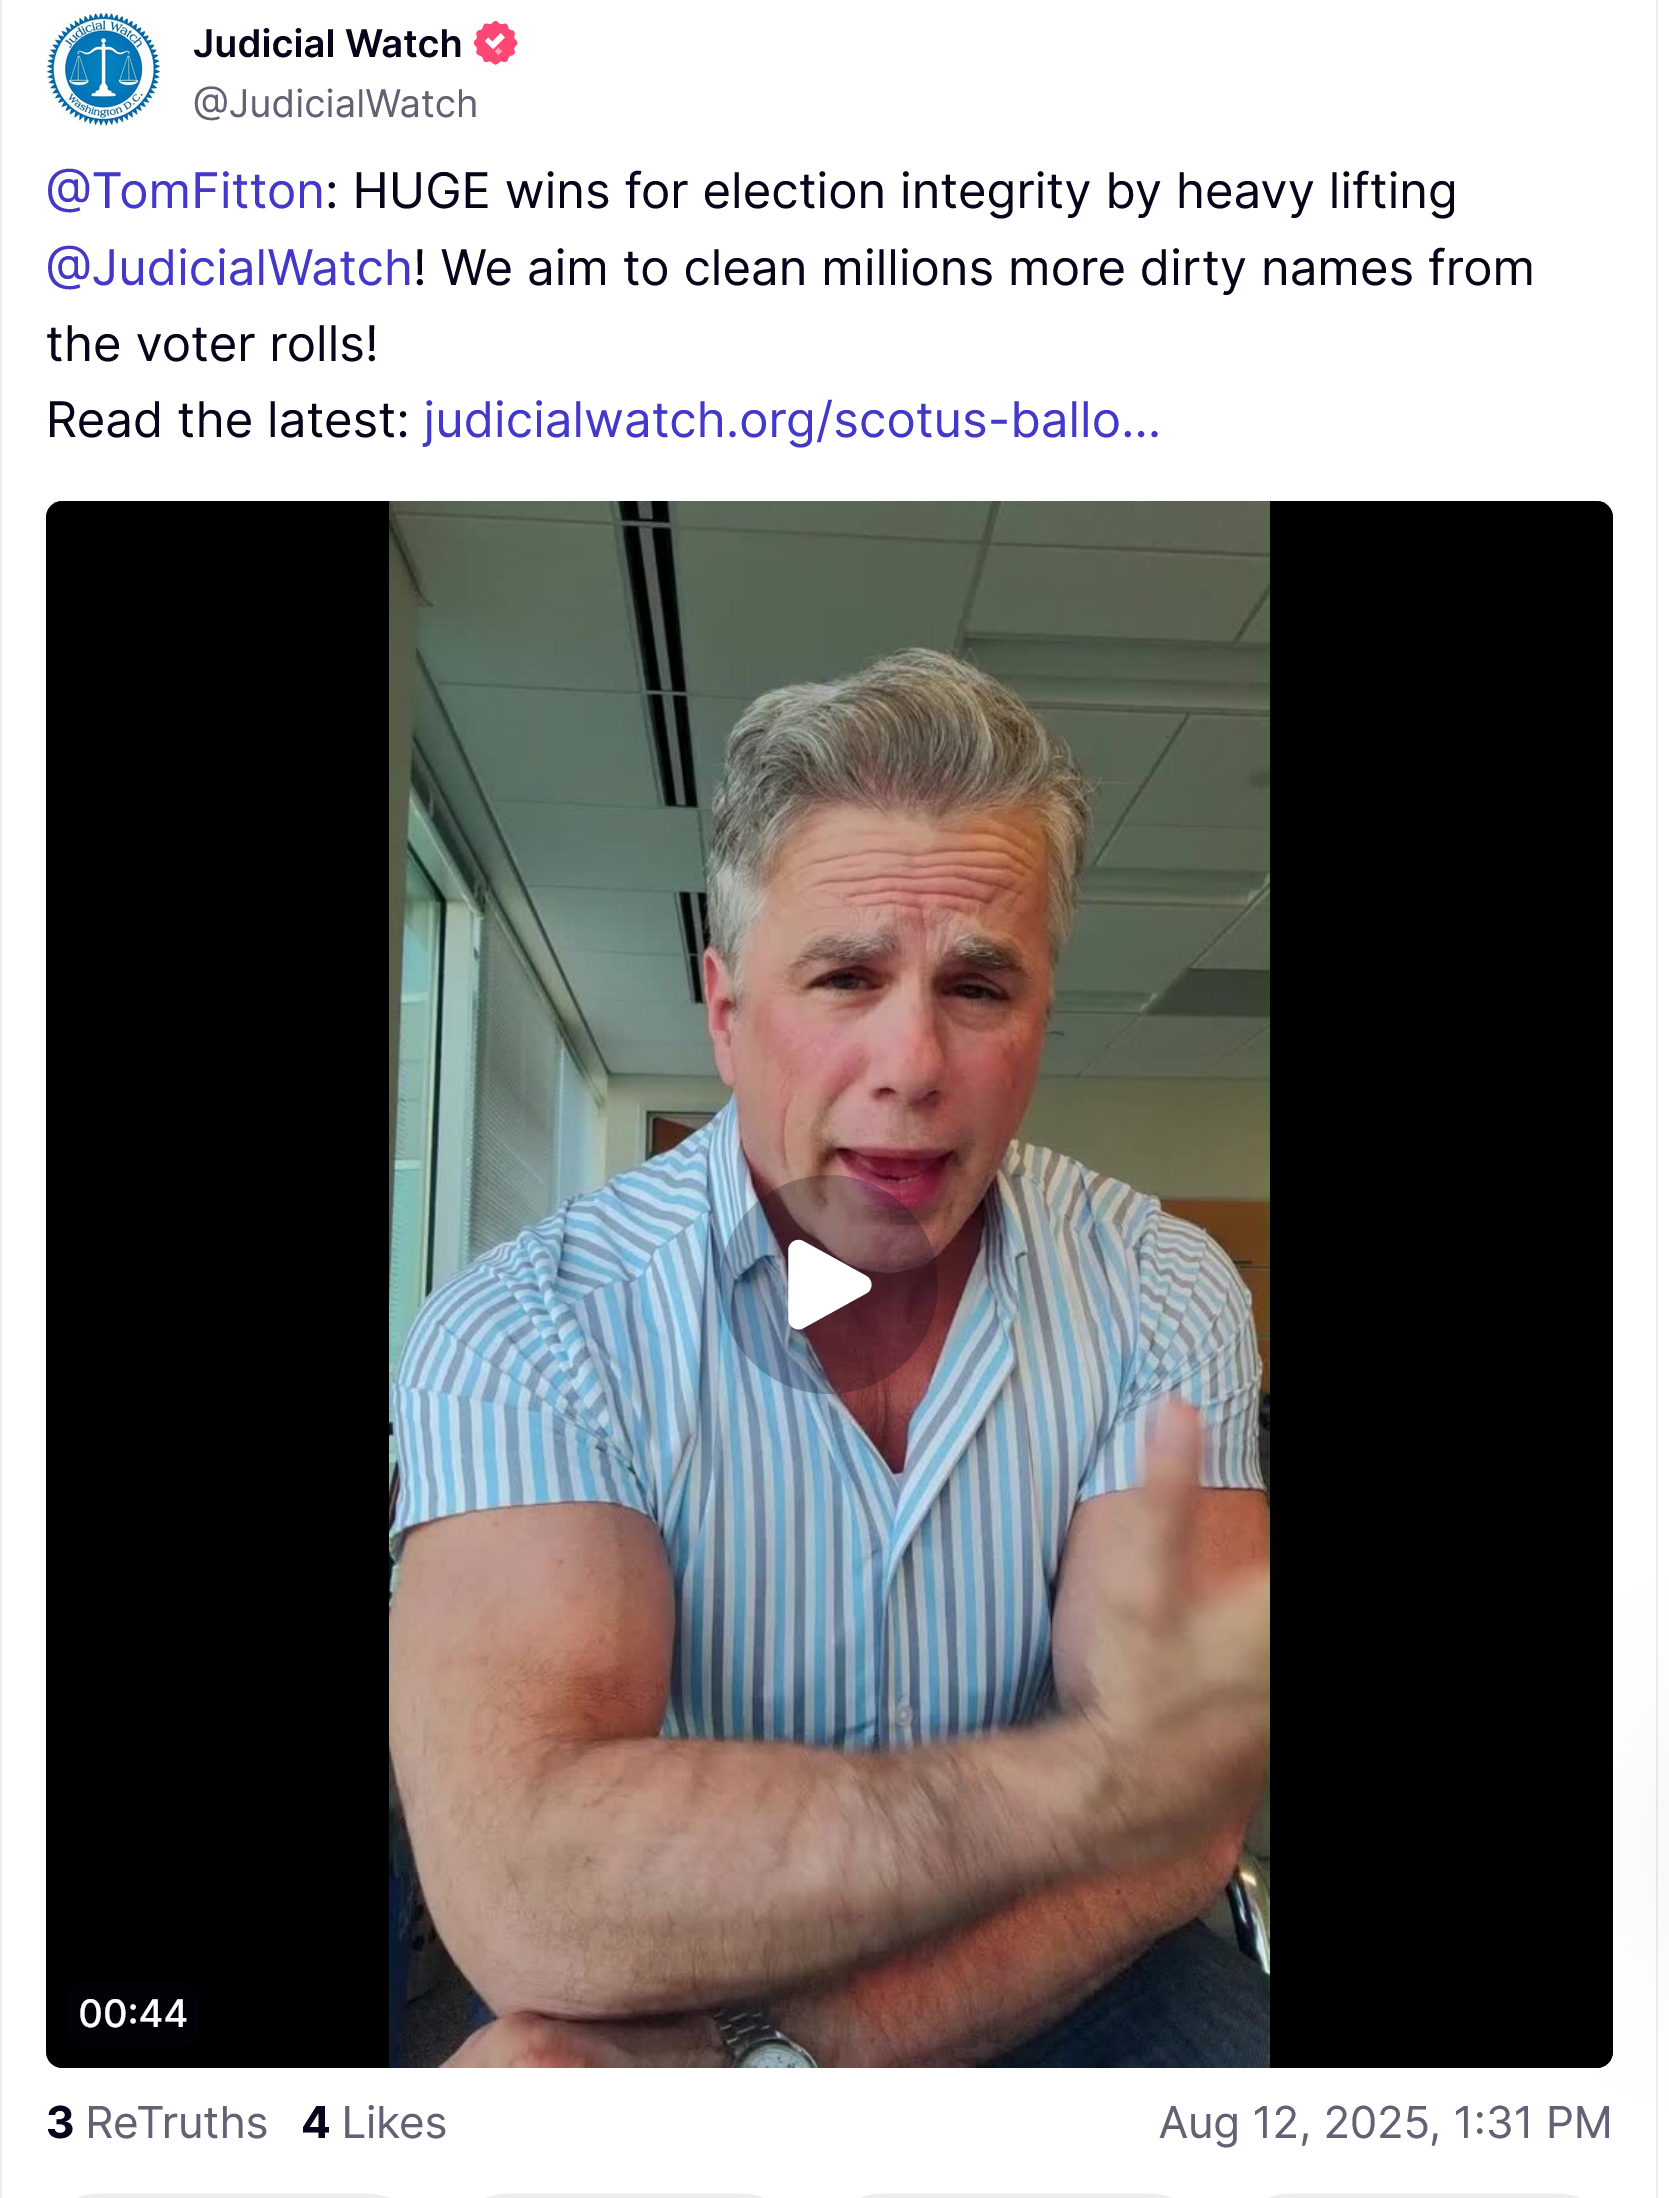The height and width of the screenshot is (2198, 1669).
Task: Open the Judicial Watch profile avatar
Action: click(104, 69)
